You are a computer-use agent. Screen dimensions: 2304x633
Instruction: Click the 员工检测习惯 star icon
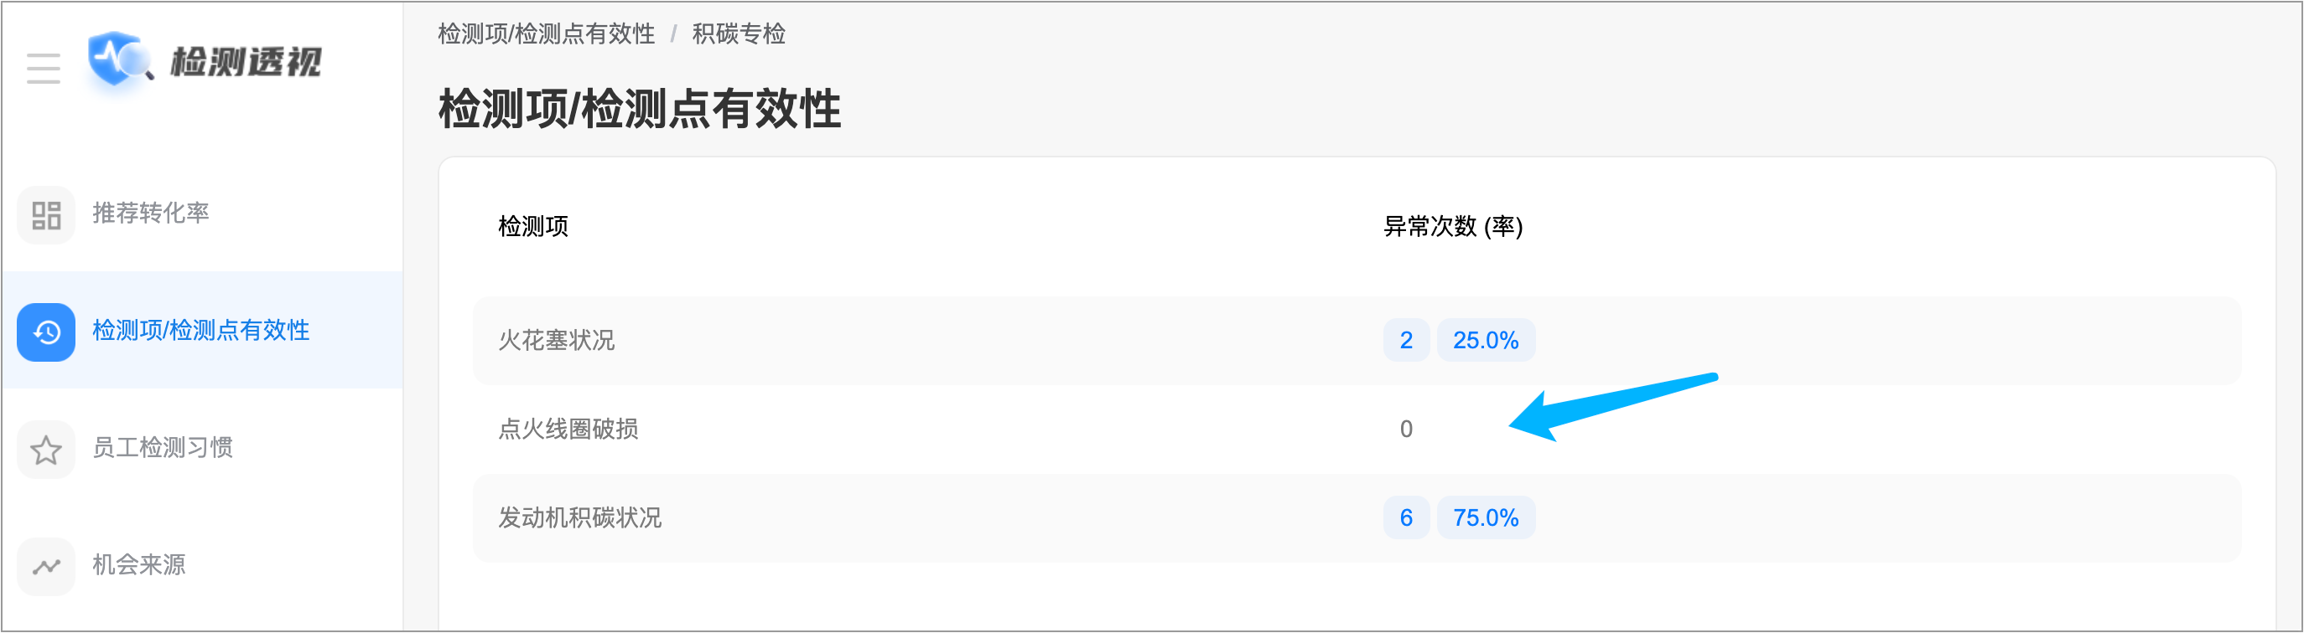[x=46, y=449]
